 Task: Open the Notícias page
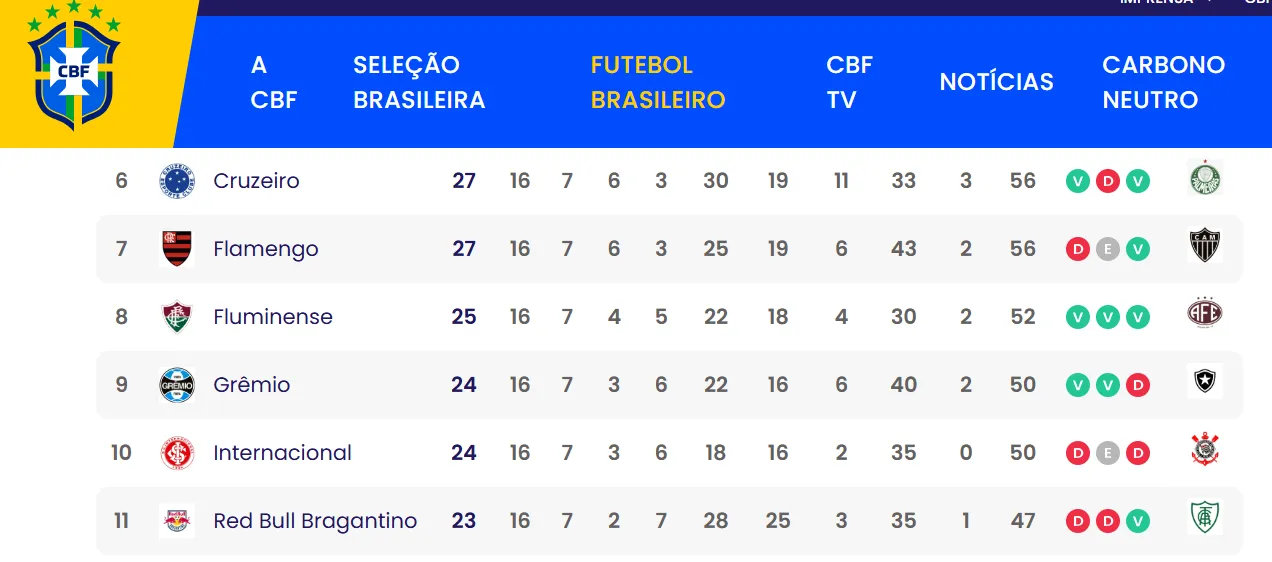coord(997,82)
